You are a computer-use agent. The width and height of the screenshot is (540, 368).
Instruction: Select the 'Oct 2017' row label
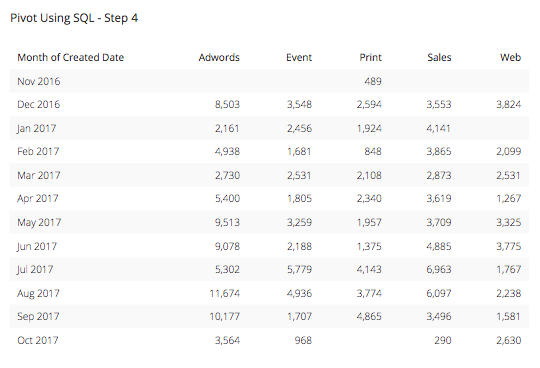[x=38, y=340]
